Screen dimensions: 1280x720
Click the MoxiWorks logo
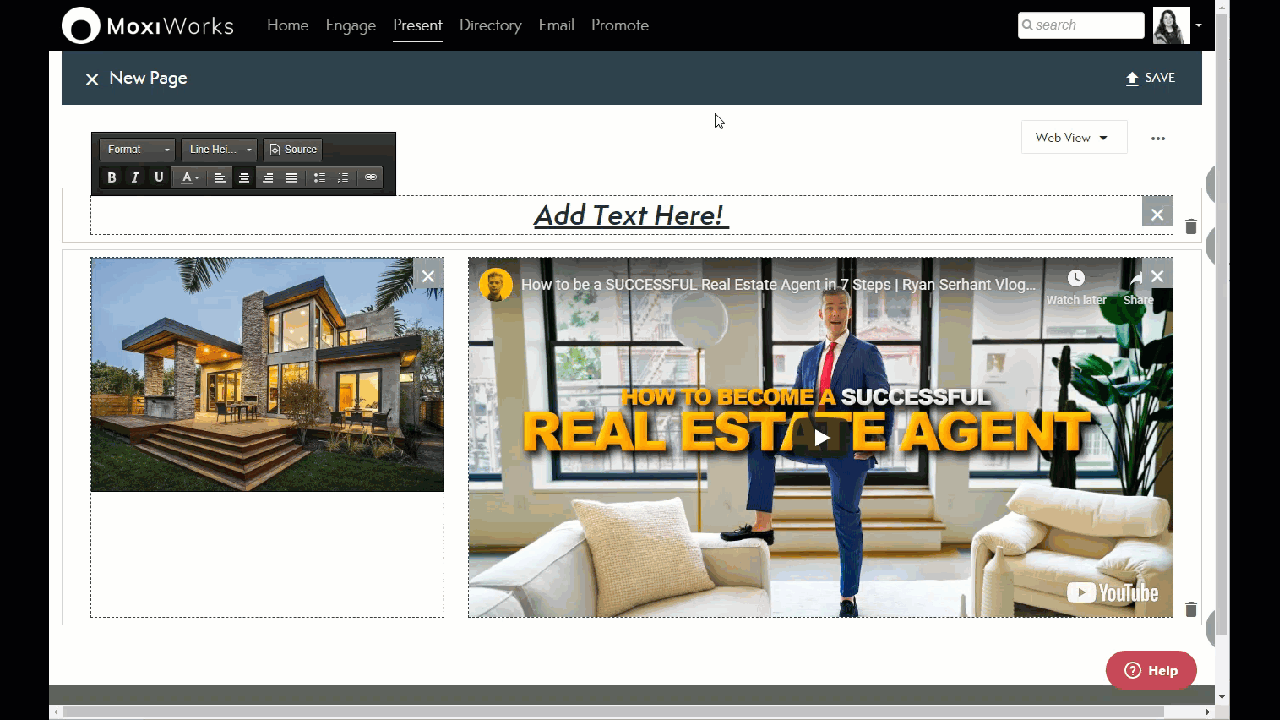pos(148,26)
